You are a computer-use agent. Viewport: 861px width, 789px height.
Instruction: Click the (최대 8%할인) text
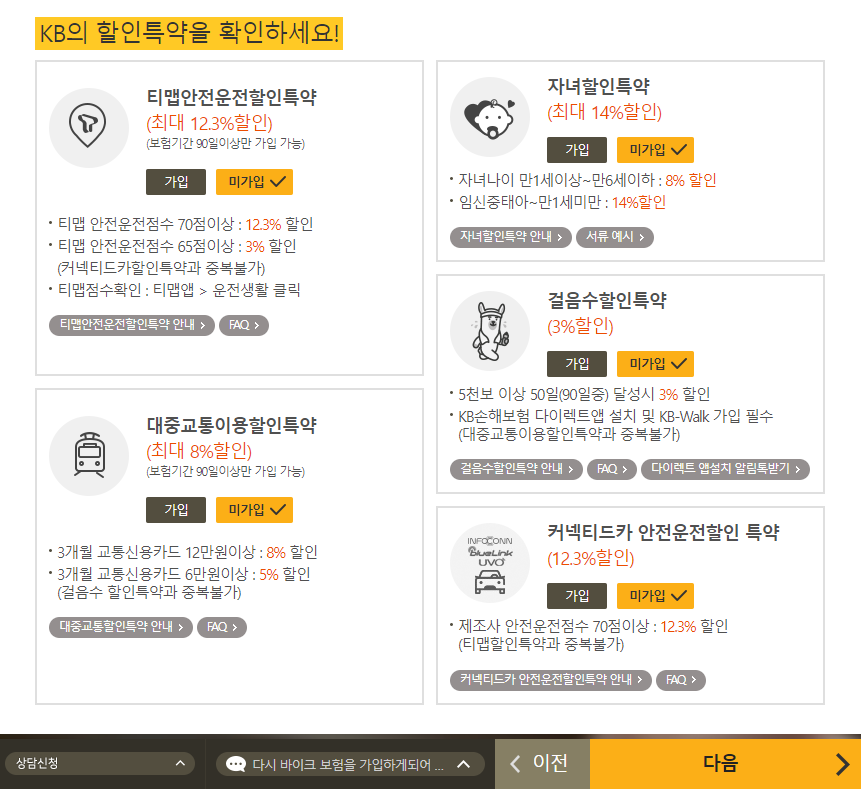click(x=199, y=451)
